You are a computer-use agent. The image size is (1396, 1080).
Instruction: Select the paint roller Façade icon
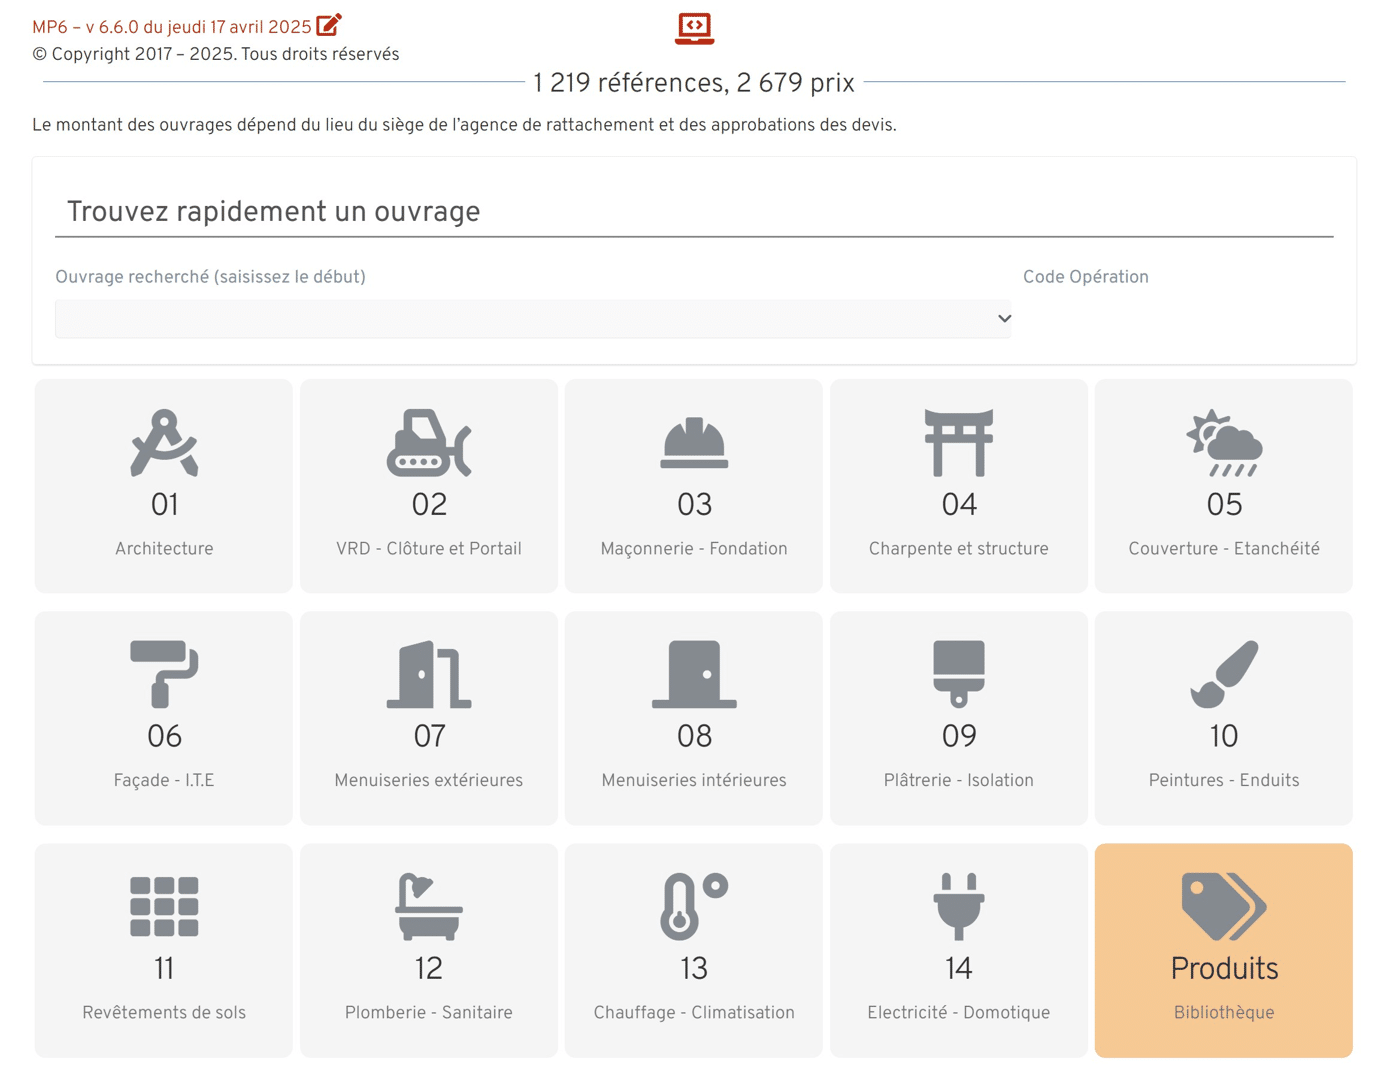click(164, 674)
